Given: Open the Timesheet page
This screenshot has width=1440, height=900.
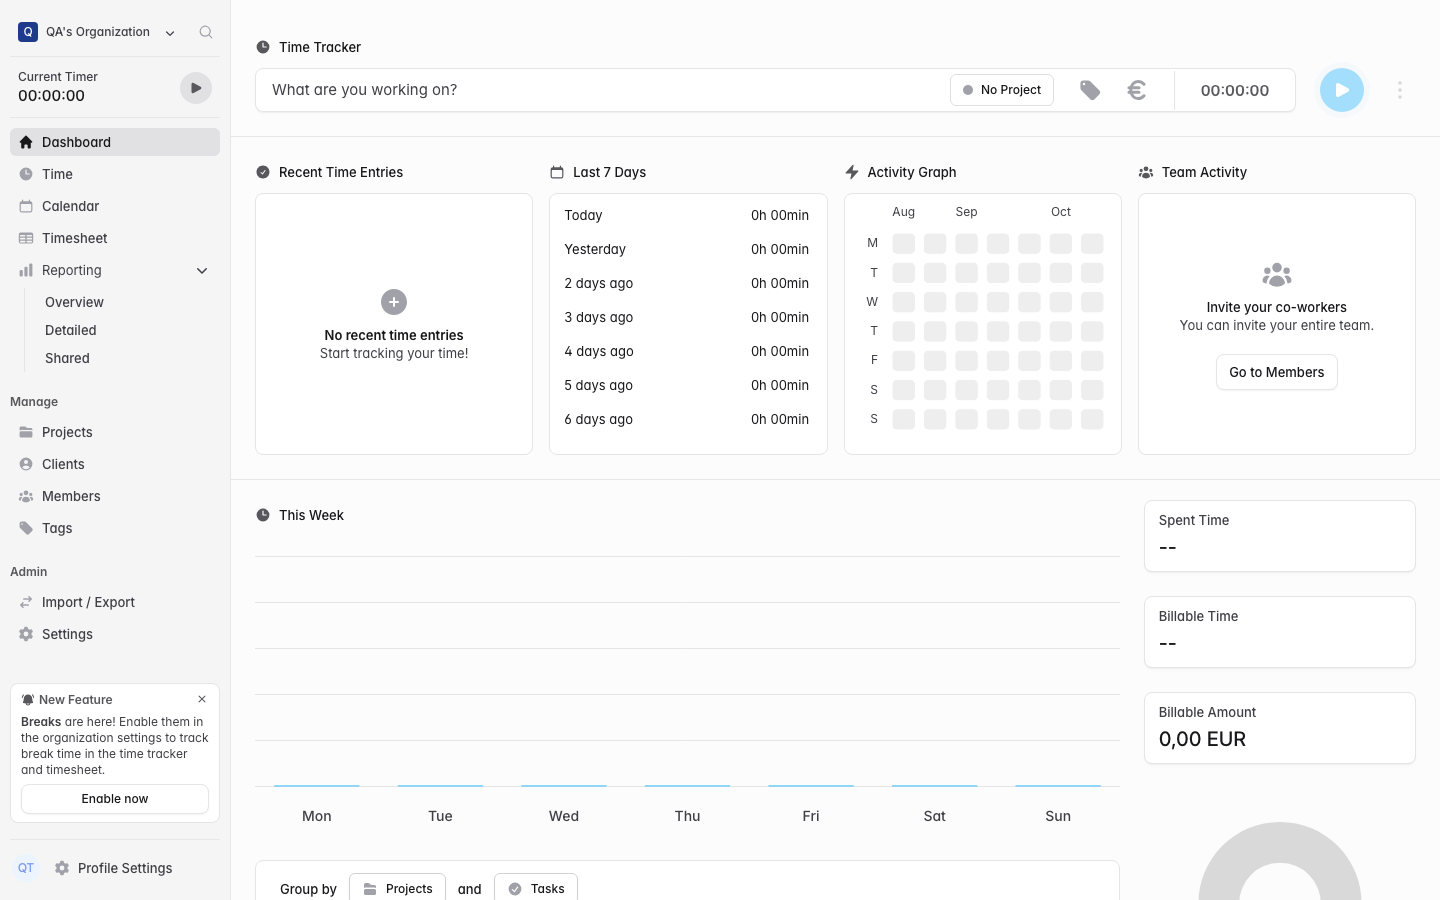Looking at the screenshot, I should 115,238.
